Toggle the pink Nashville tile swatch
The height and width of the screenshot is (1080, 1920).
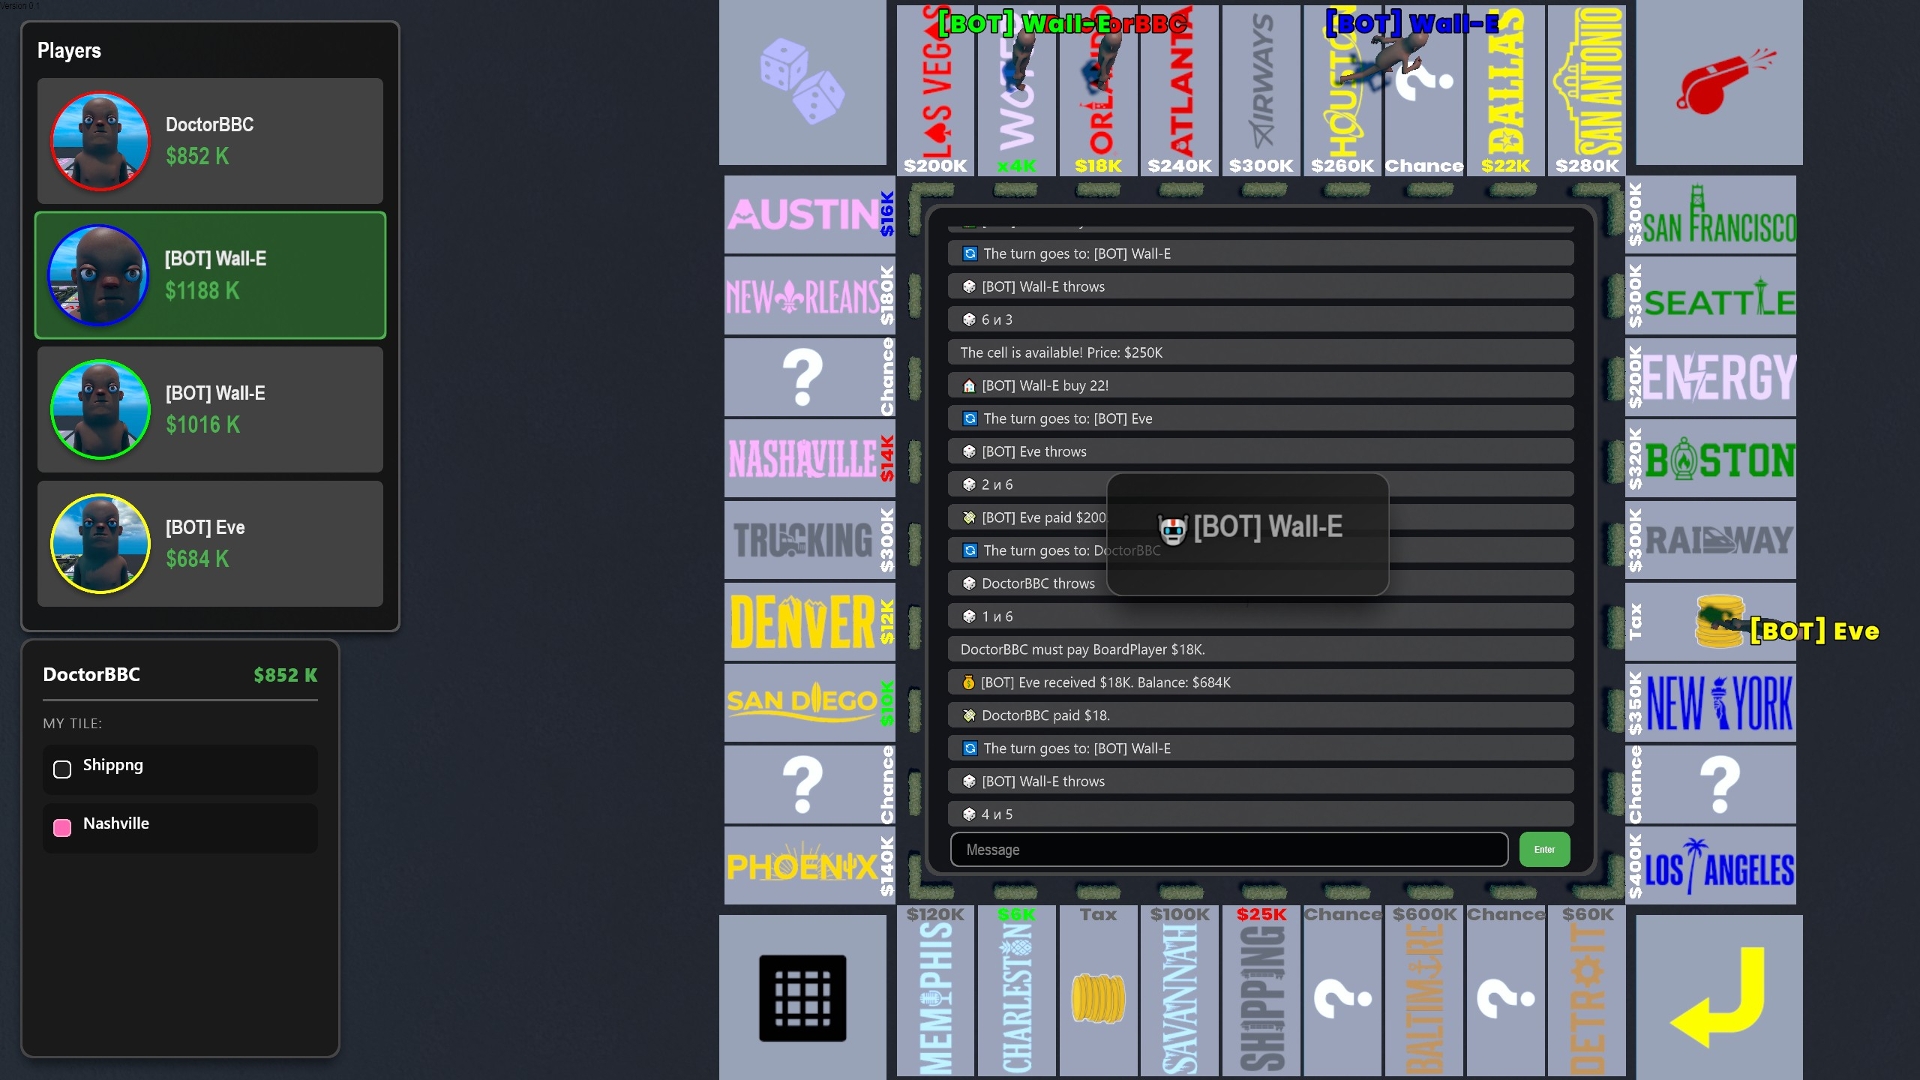(62, 827)
